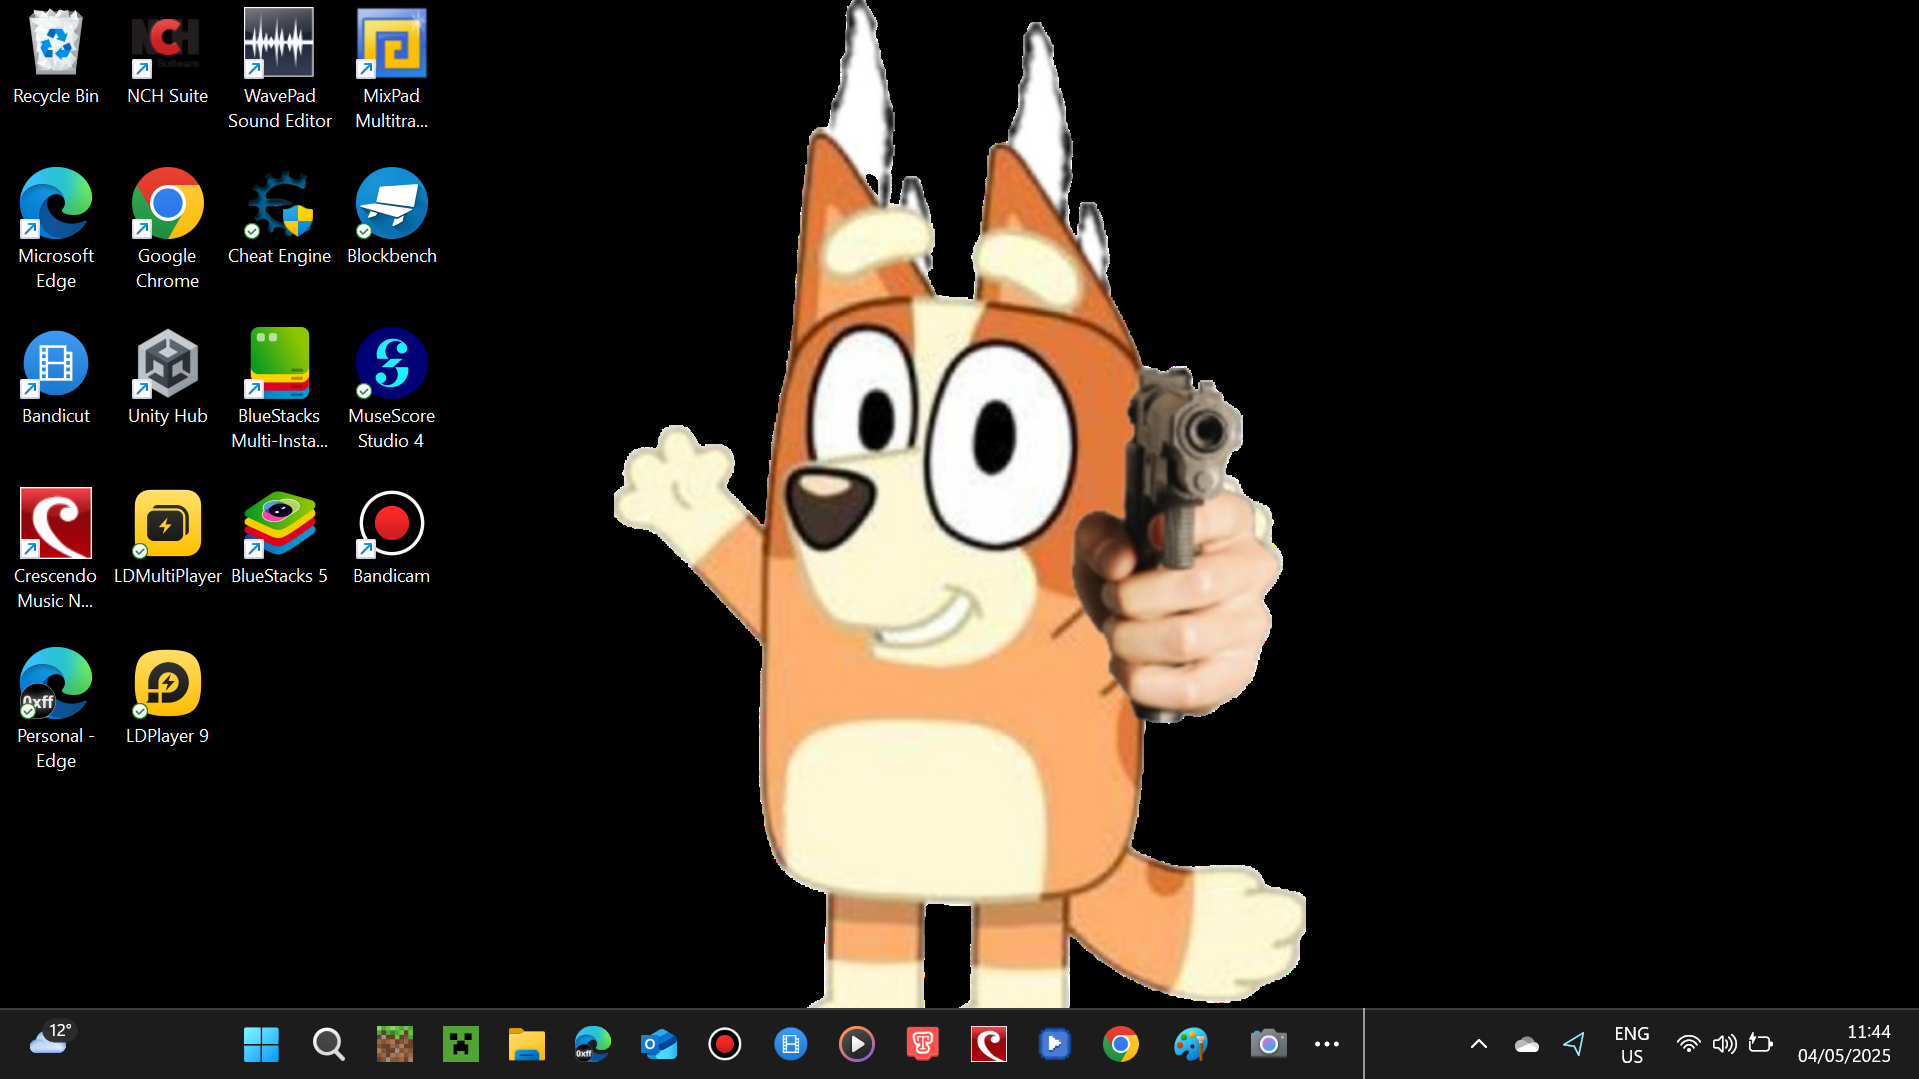The image size is (1919, 1079).
Task: Expand hidden system tray icons chevron
Action: pyautogui.click(x=1479, y=1044)
